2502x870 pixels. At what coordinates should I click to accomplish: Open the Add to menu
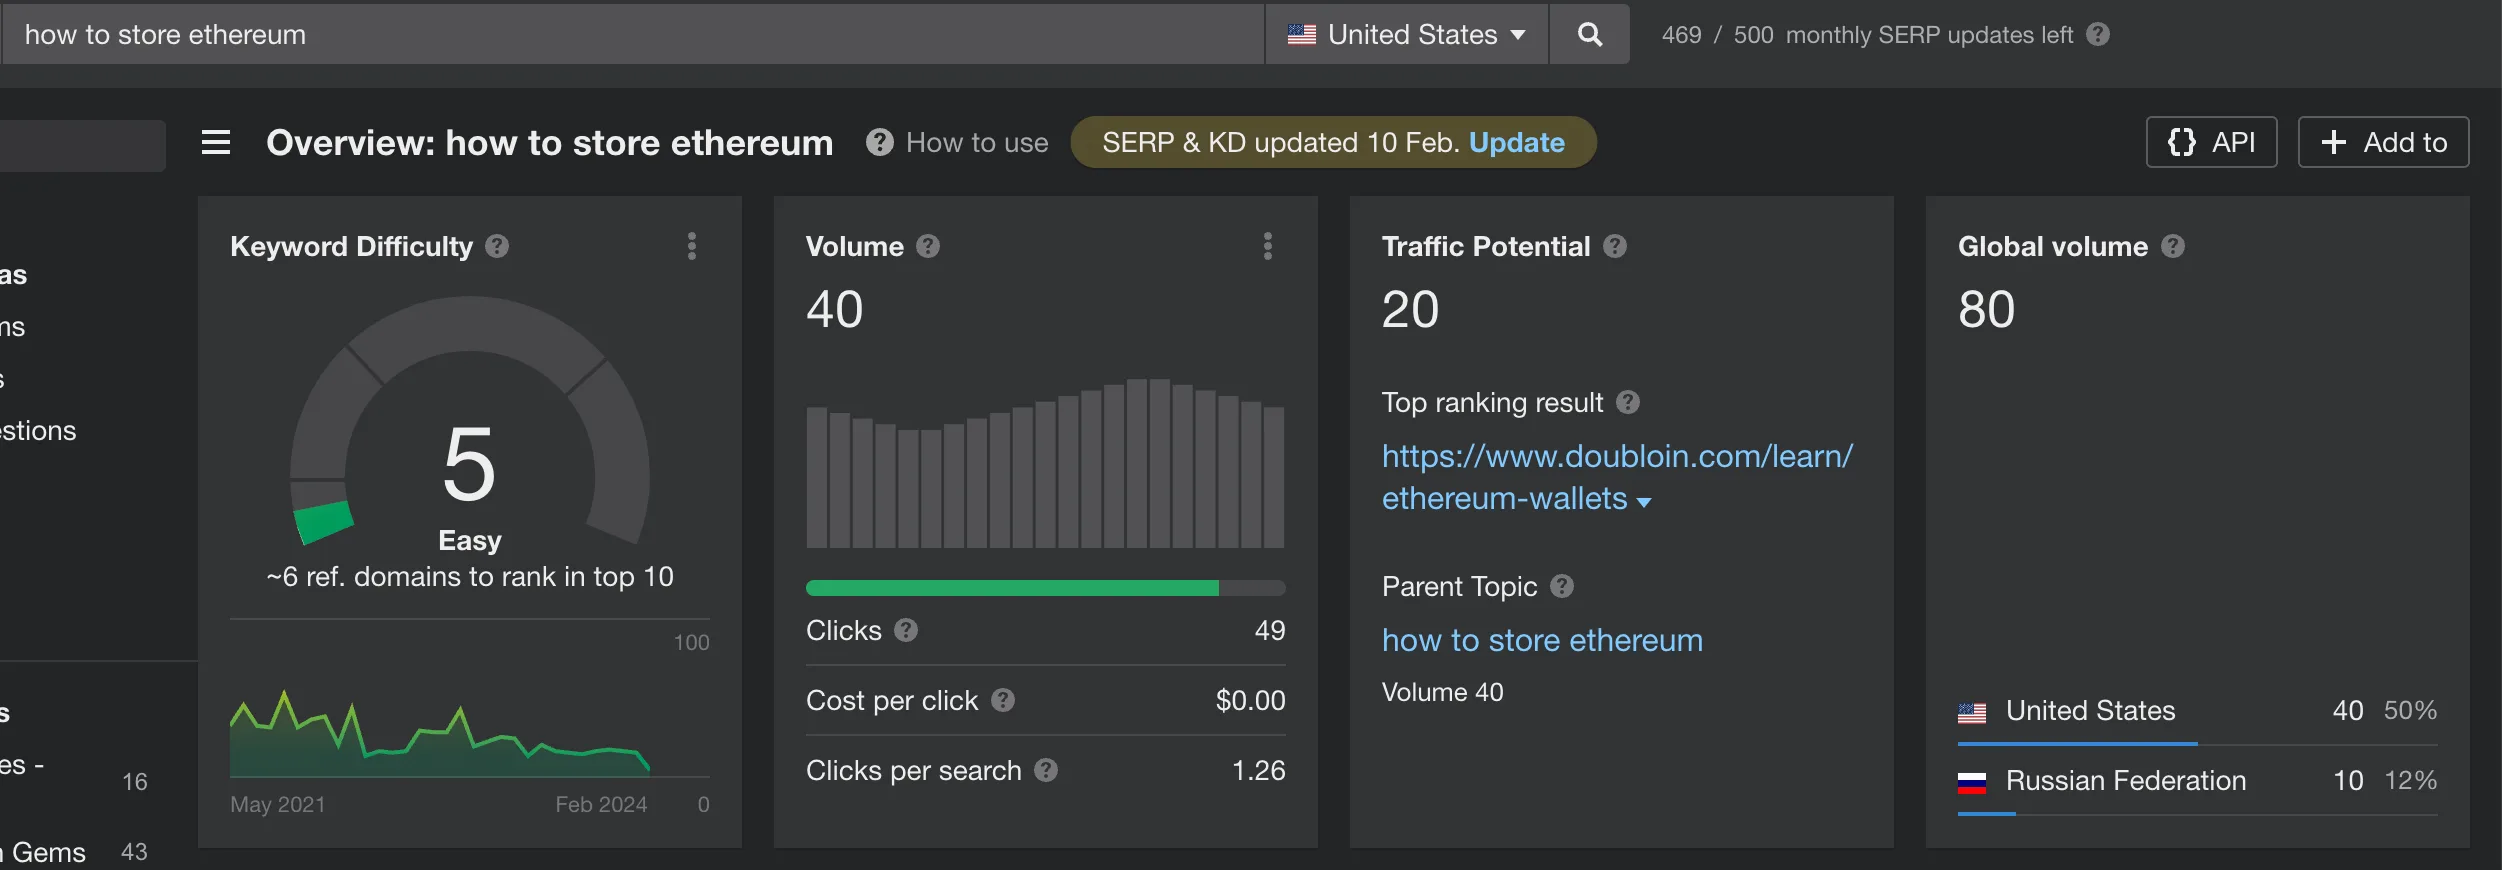2383,143
